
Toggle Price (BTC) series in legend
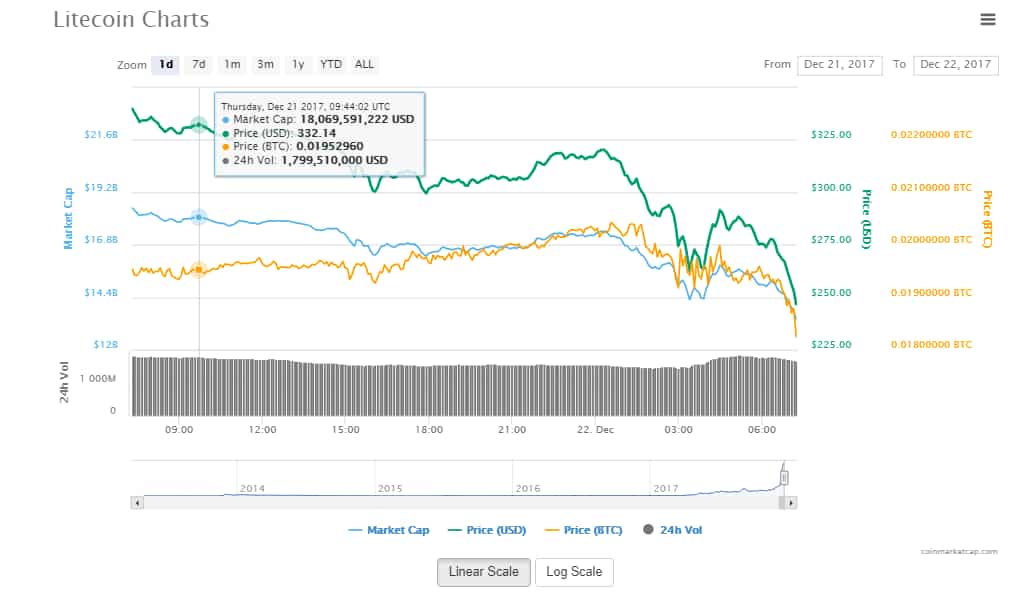[x=584, y=530]
